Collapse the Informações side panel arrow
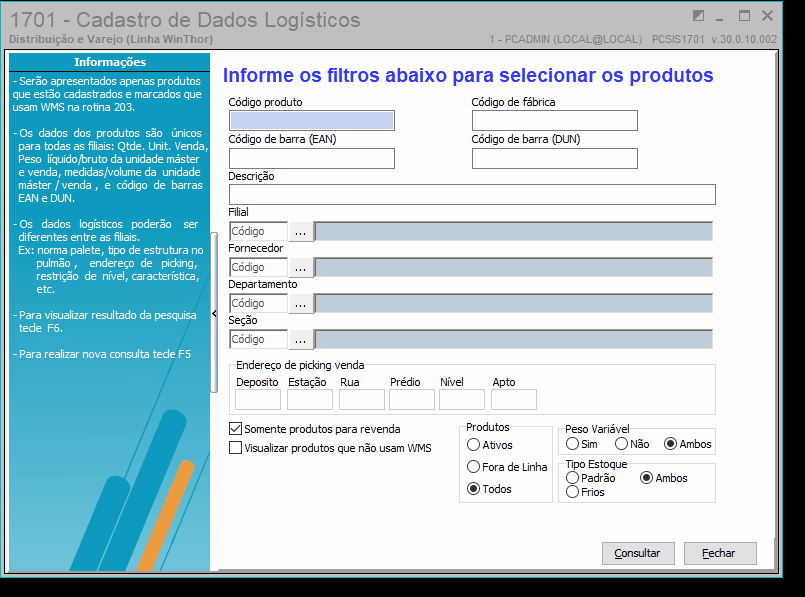805x597 pixels. 214,313
